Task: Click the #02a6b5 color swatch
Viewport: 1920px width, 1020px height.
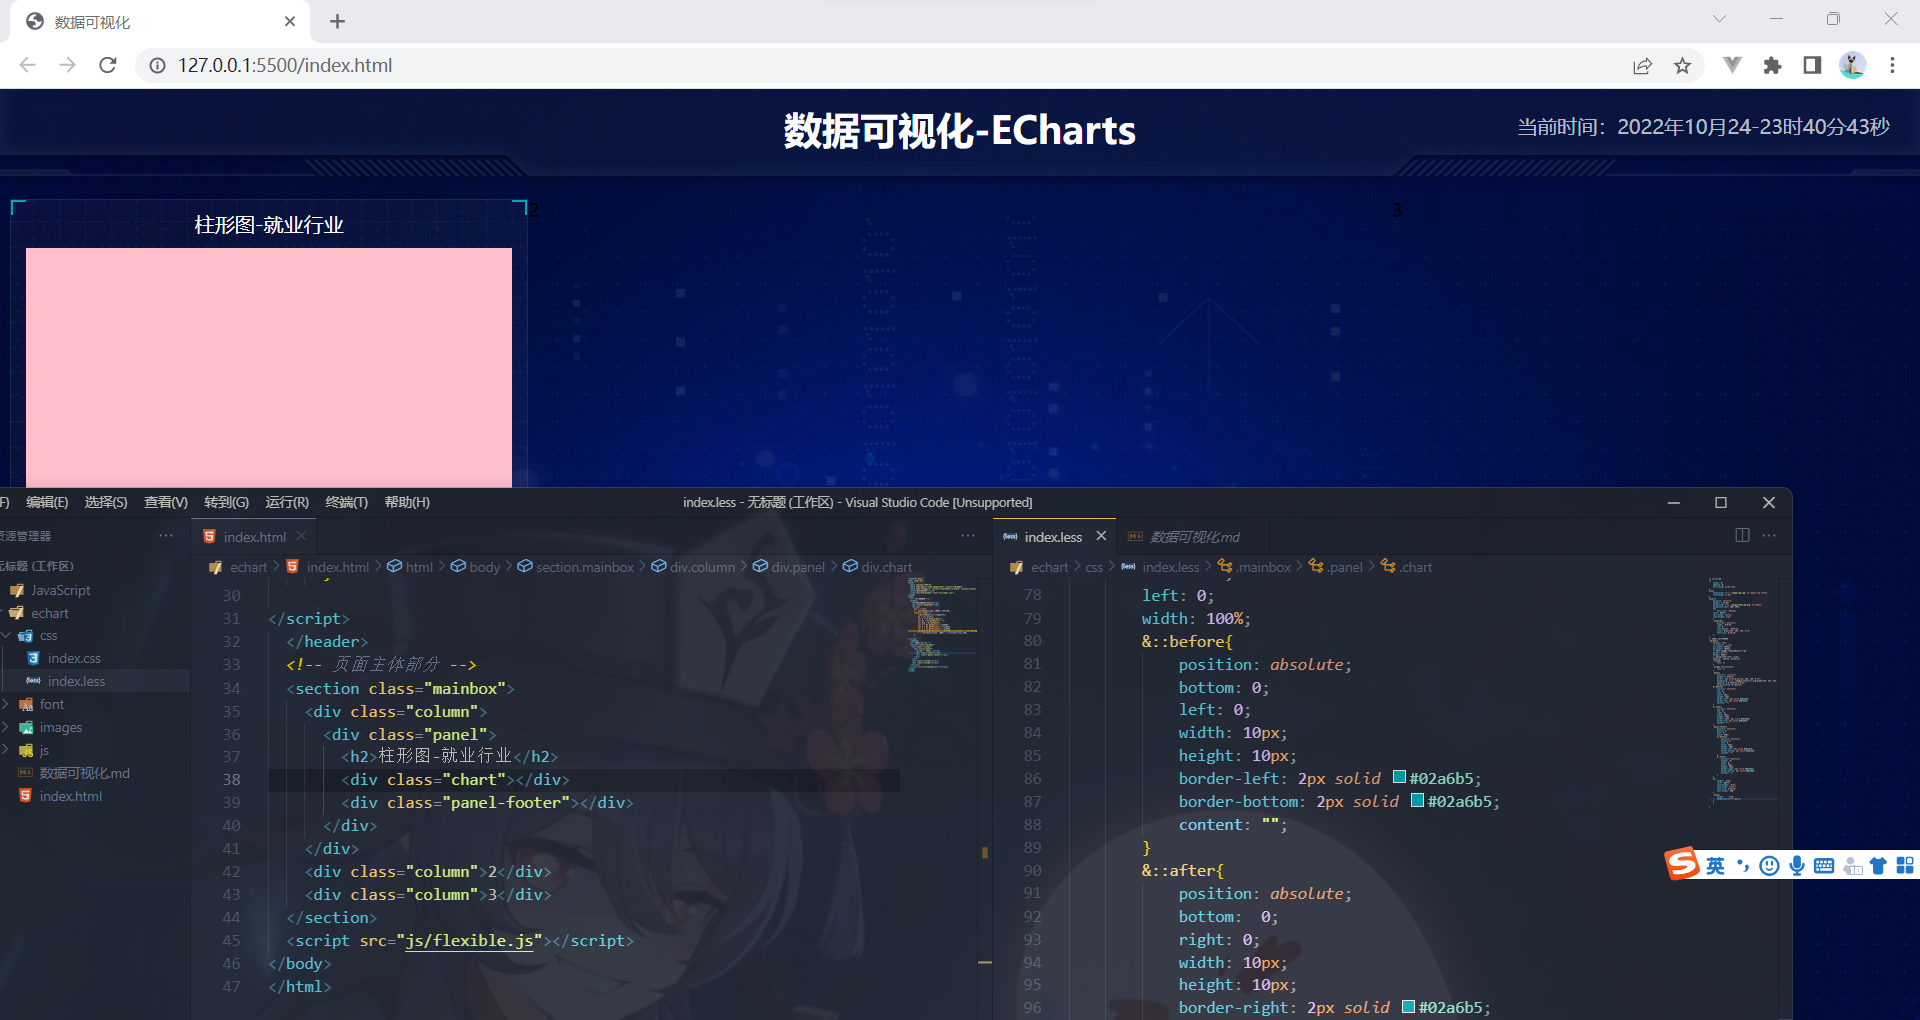Action: coord(1397,778)
